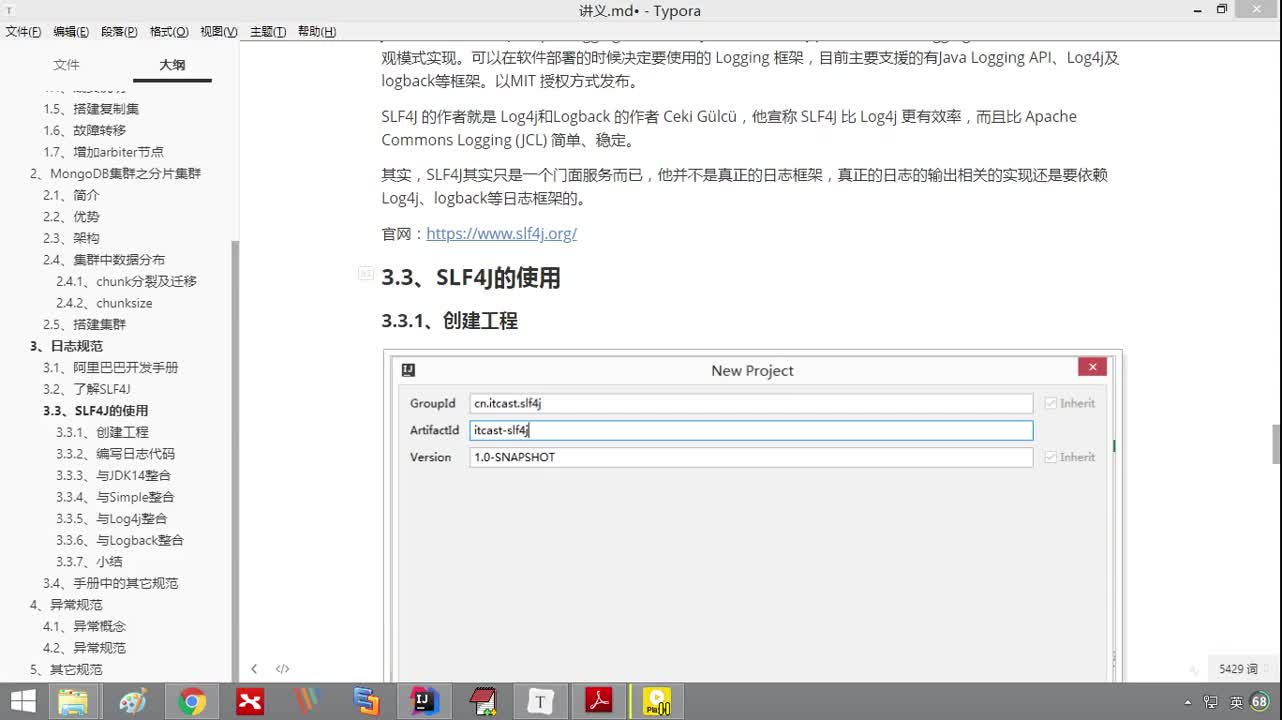This screenshot has height=720, width=1282.
Task: Jump to outline item 3.1、阿里巴巴开发手册
Action: pyautogui.click(x=110, y=368)
